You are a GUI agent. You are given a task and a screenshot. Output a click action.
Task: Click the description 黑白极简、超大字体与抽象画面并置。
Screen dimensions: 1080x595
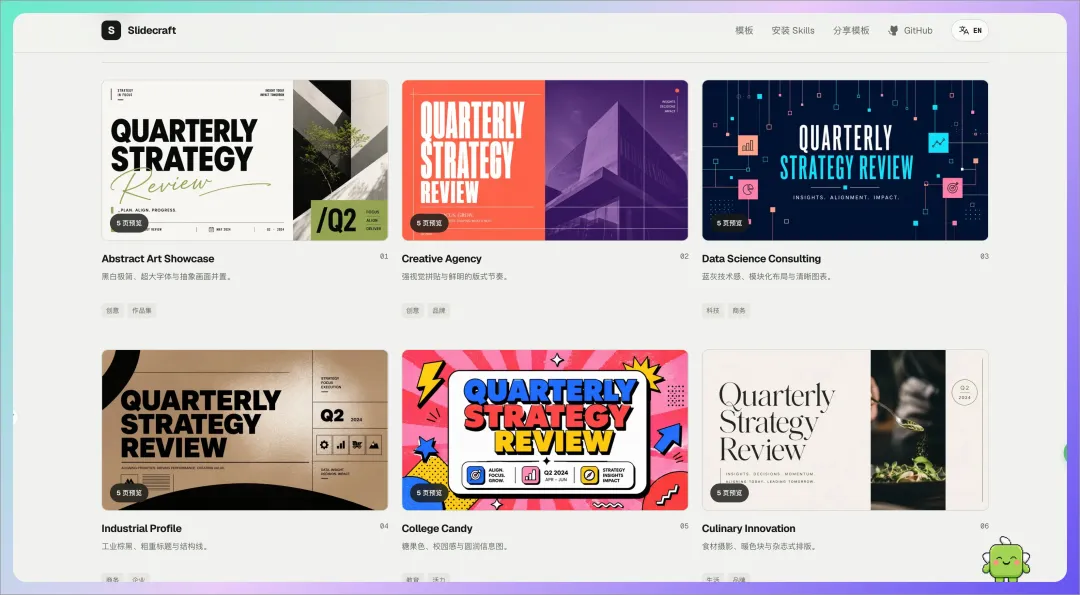[x=168, y=277]
